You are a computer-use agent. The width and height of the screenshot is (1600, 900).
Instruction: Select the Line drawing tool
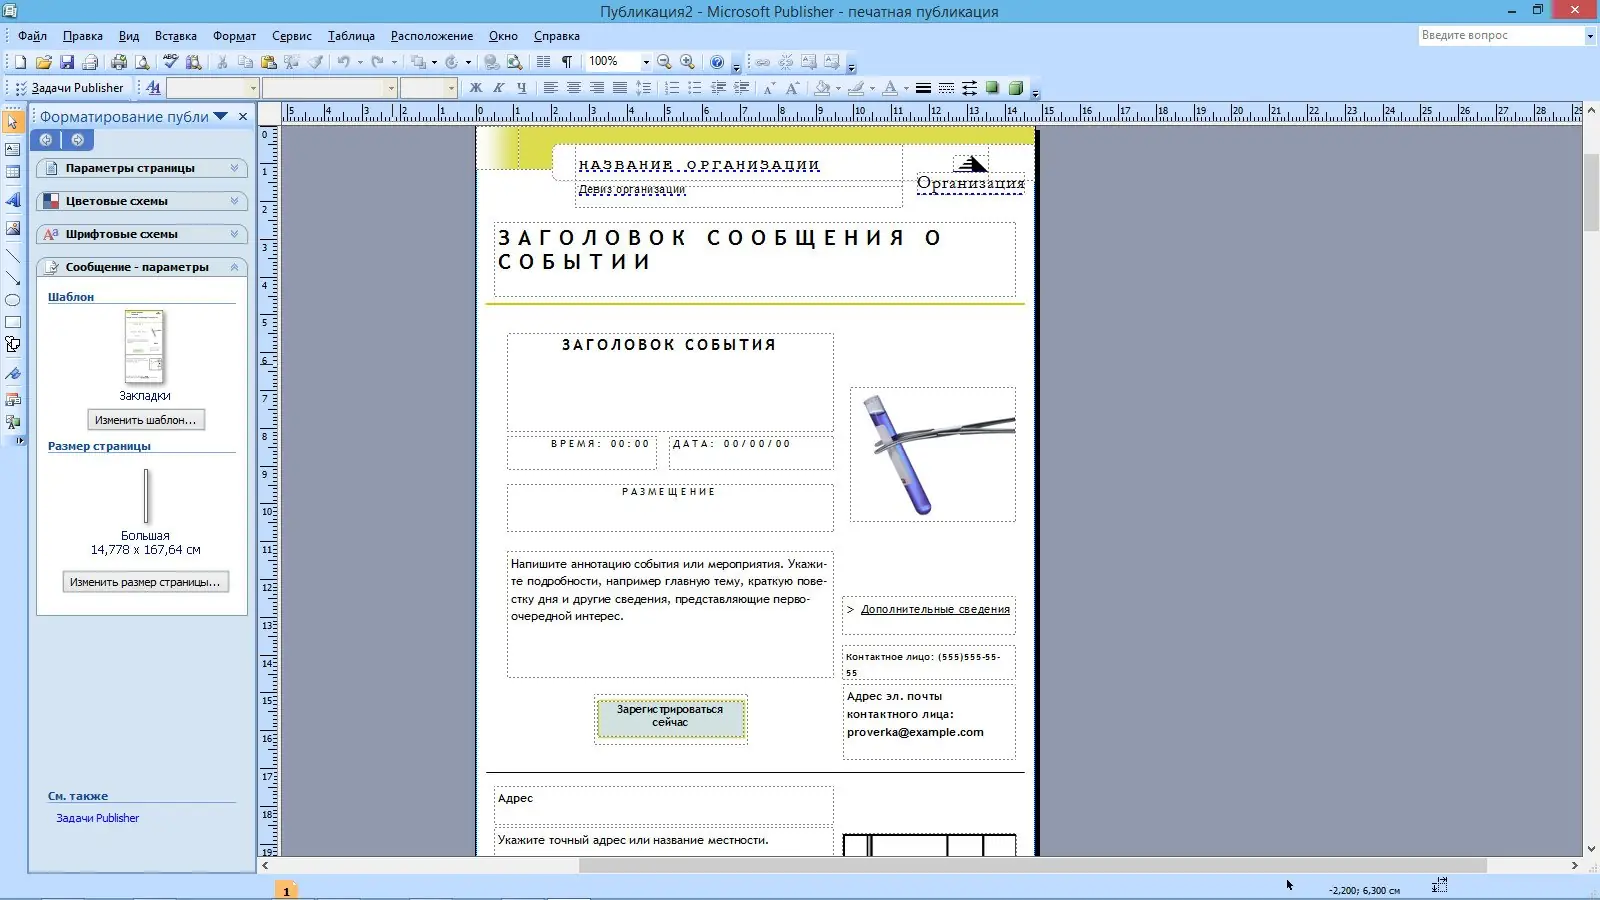tap(13, 256)
